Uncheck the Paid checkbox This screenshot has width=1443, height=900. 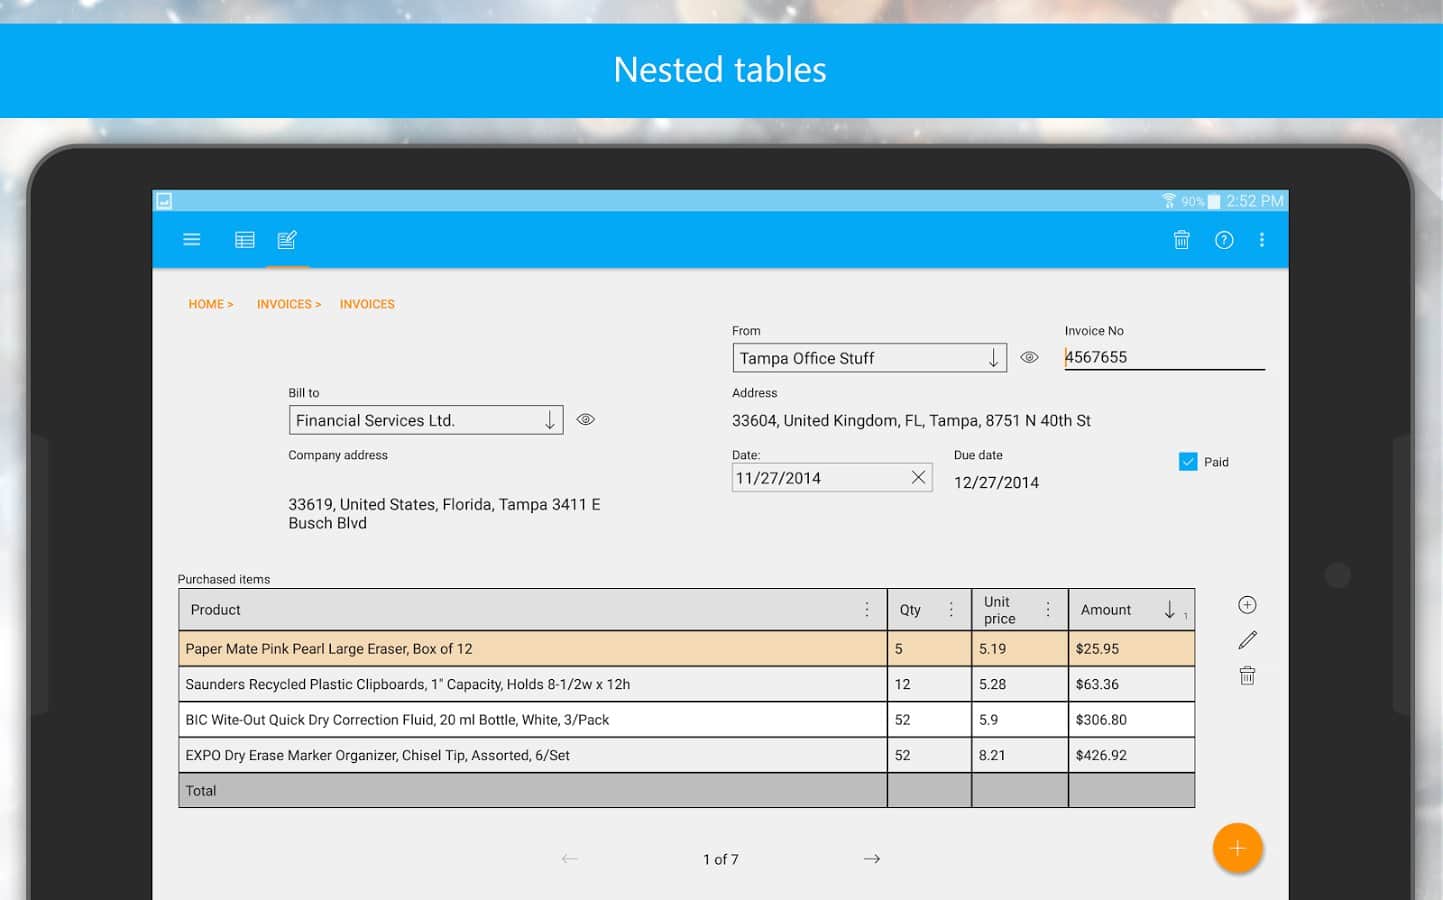click(1188, 462)
